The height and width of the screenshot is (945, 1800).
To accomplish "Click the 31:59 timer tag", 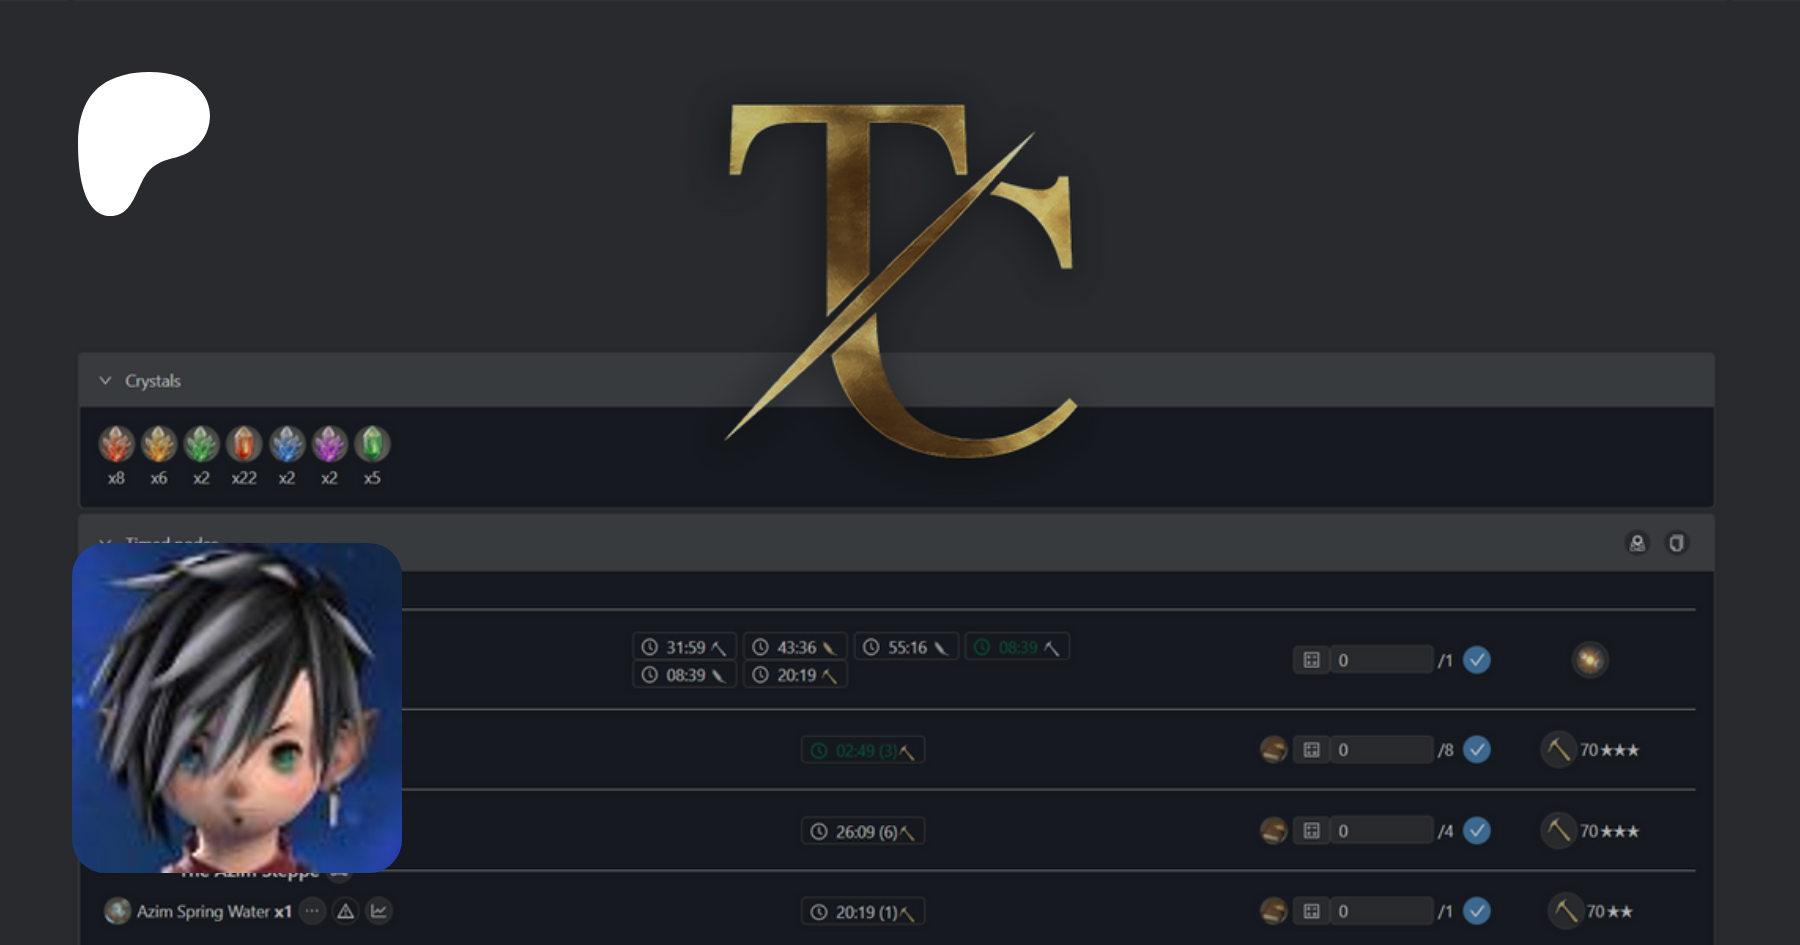I will [x=685, y=647].
